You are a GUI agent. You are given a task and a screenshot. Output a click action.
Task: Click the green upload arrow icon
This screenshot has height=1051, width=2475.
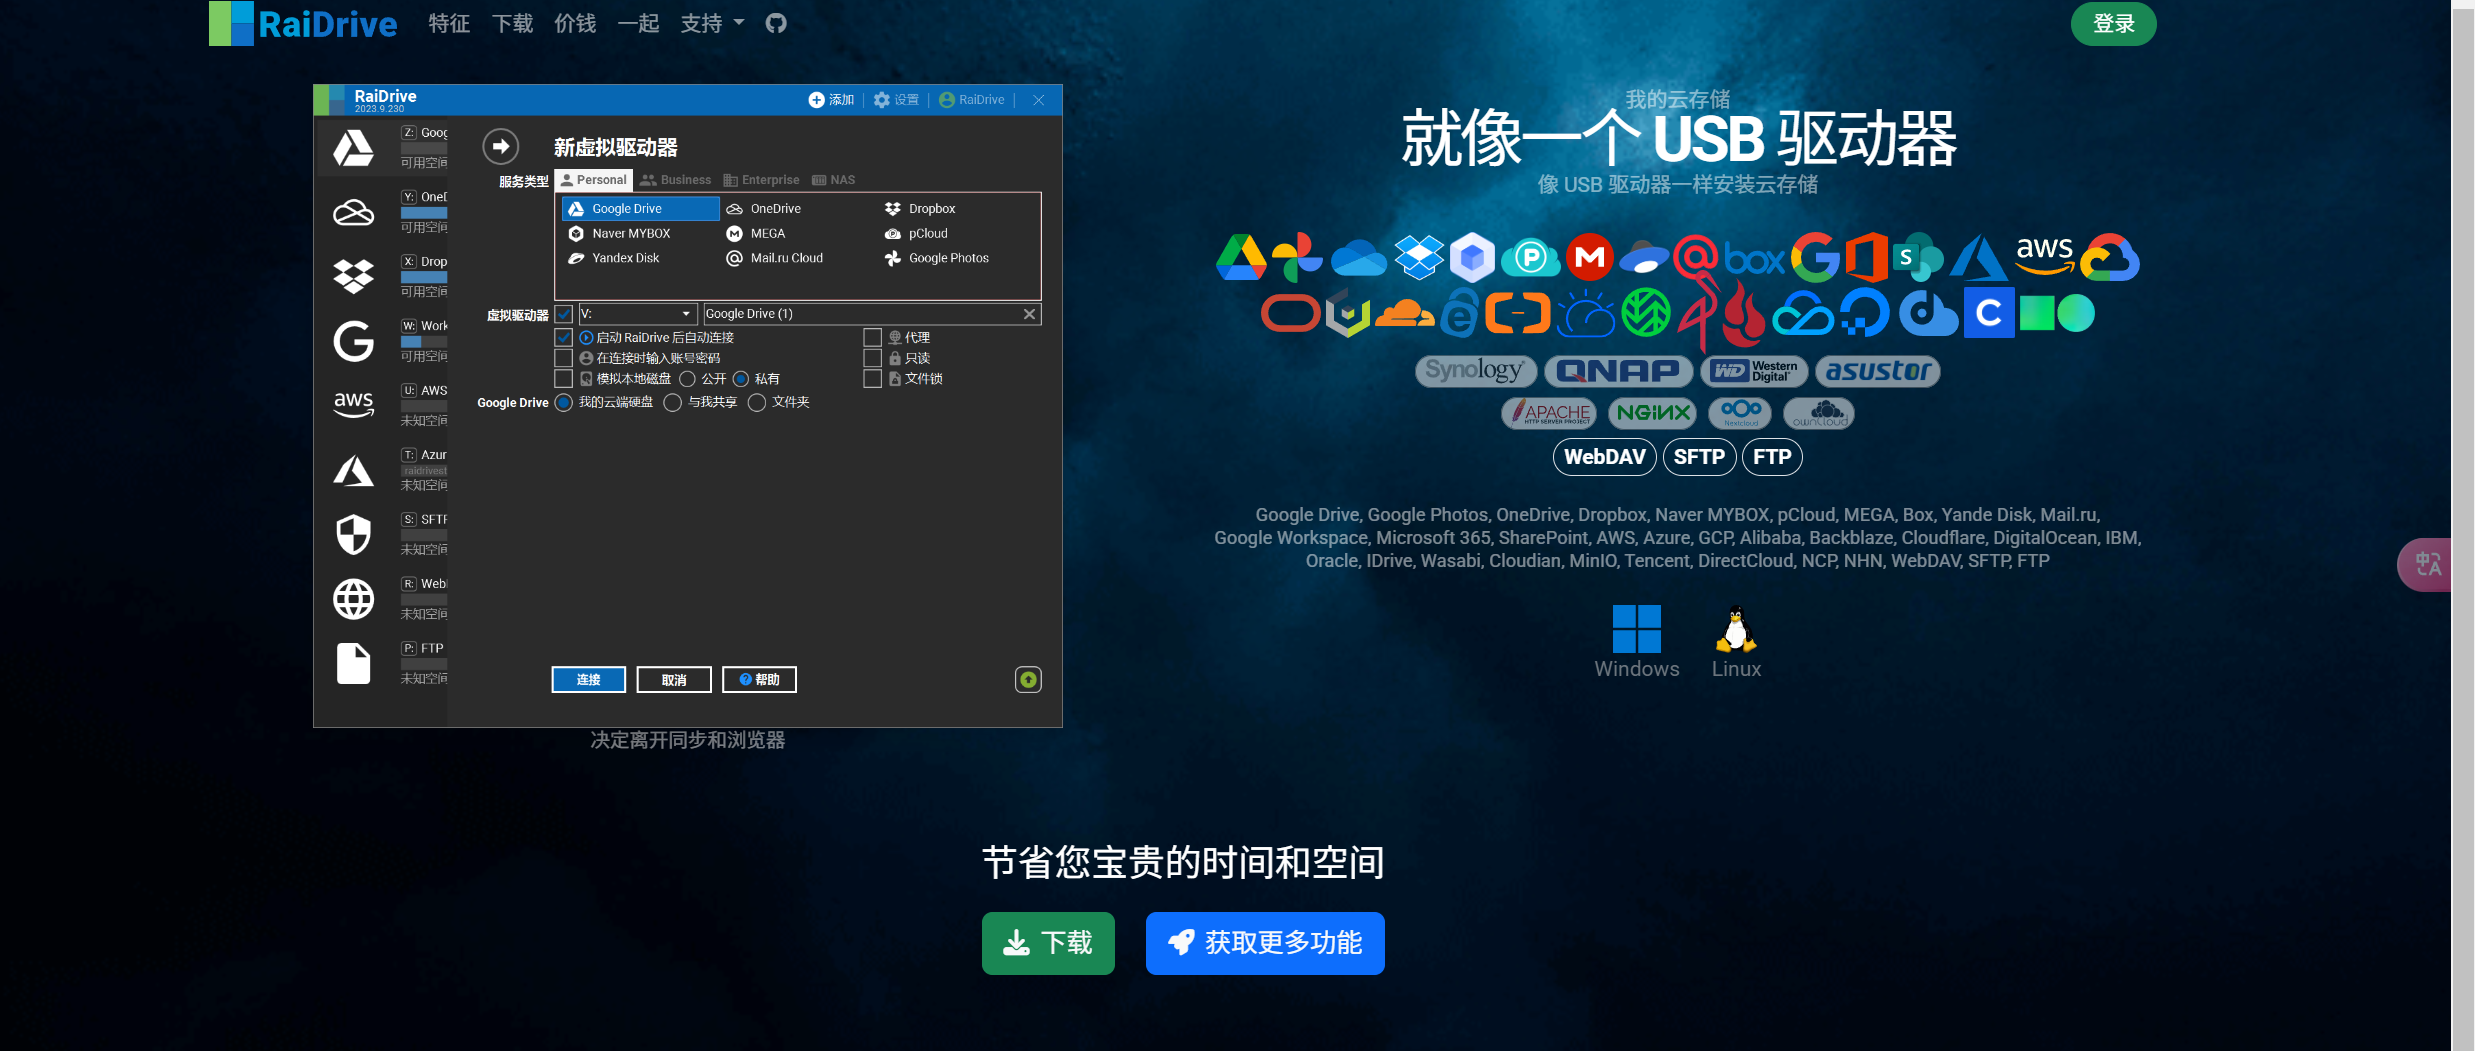pos(1028,680)
